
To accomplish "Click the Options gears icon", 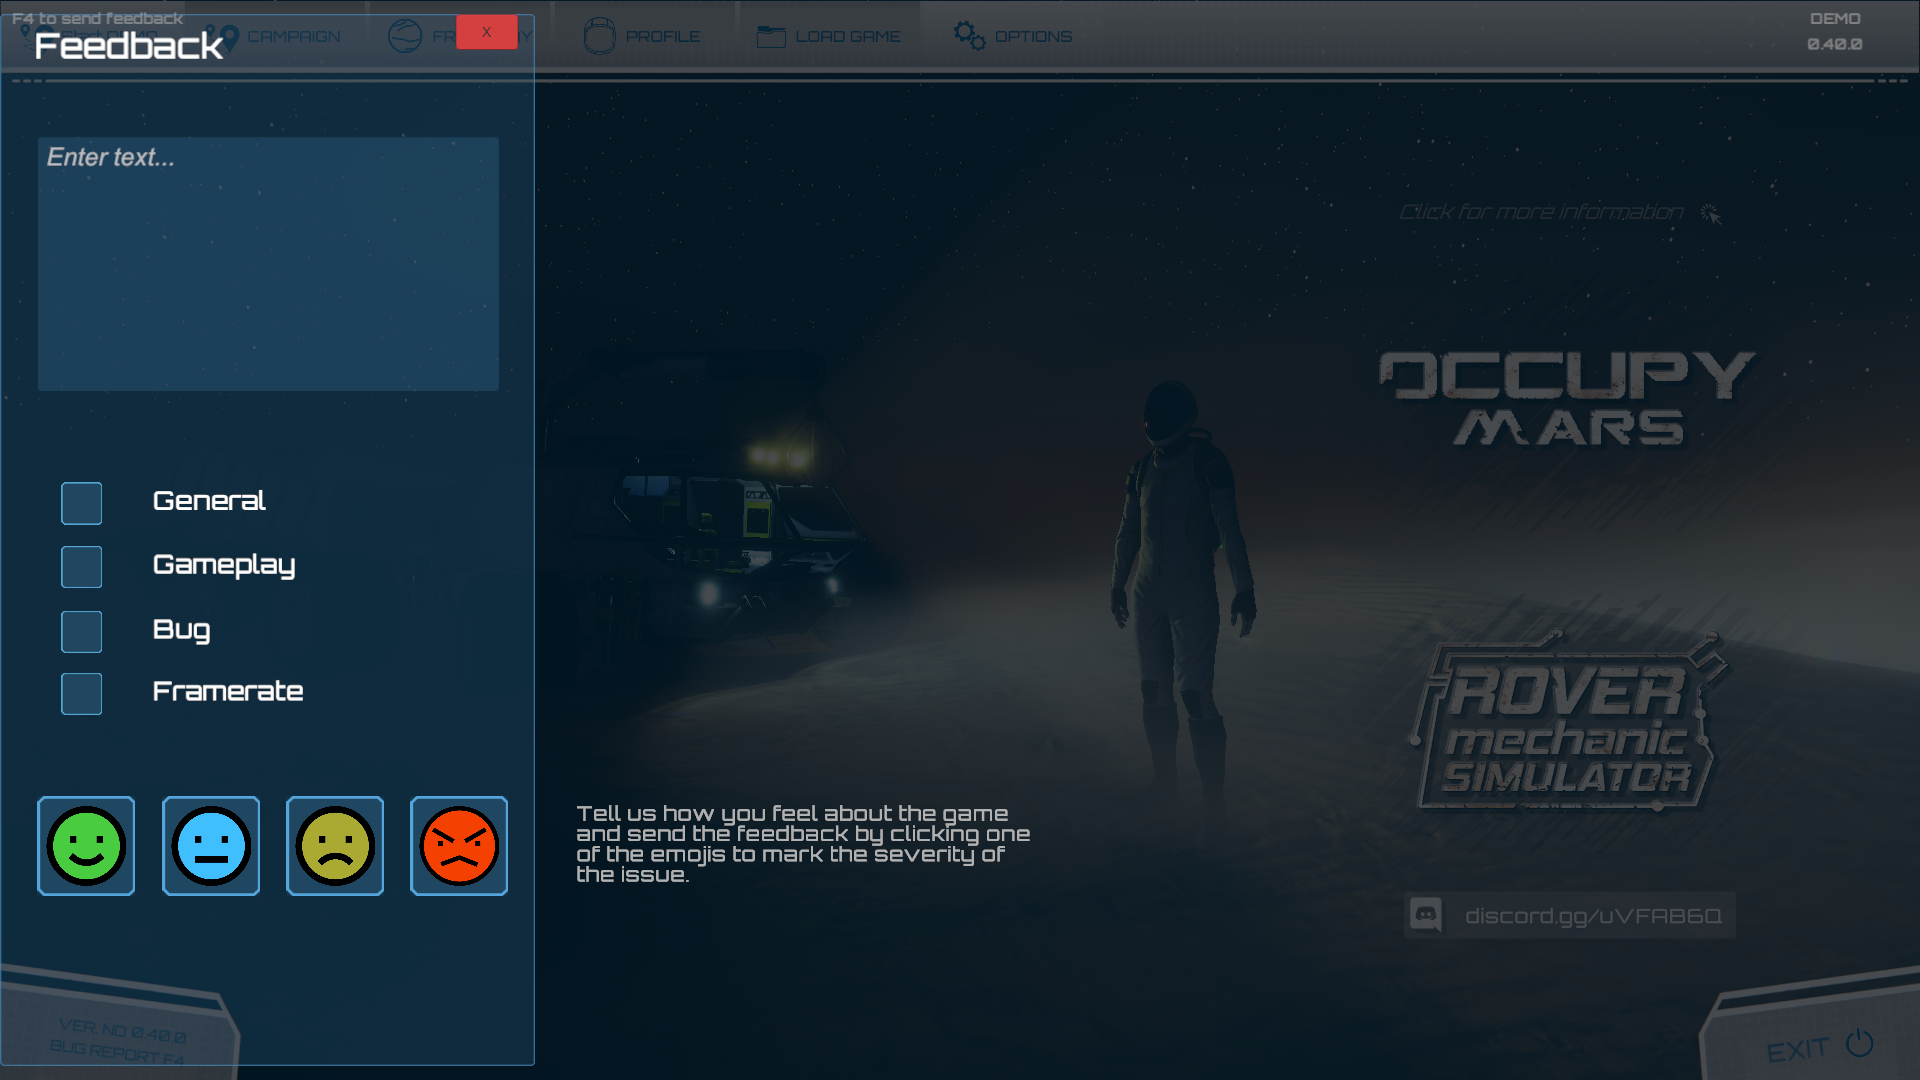I will (969, 36).
